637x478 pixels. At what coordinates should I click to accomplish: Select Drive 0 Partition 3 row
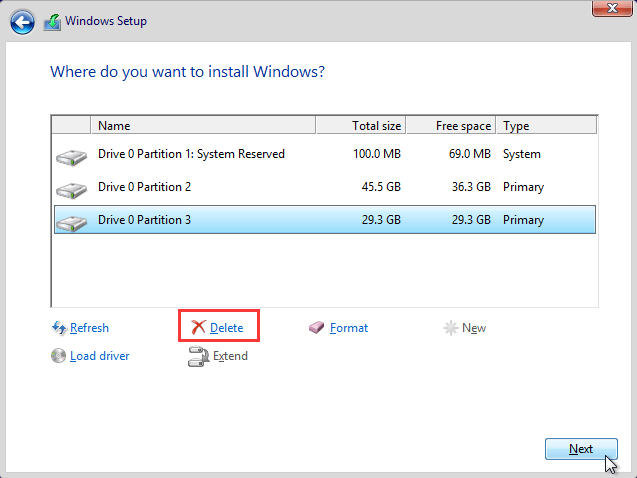pyautogui.click(x=325, y=220)
